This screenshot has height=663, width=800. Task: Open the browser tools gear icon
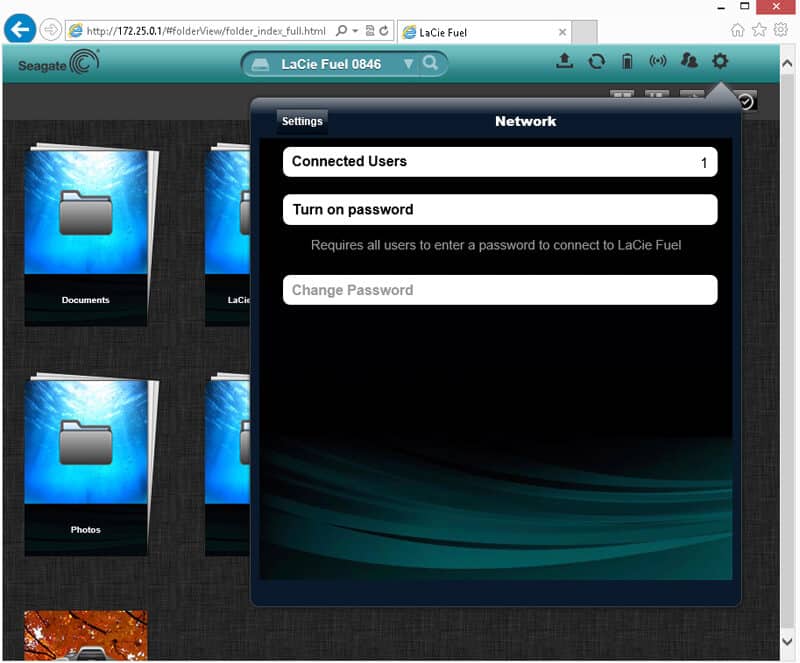pos(781,30)
